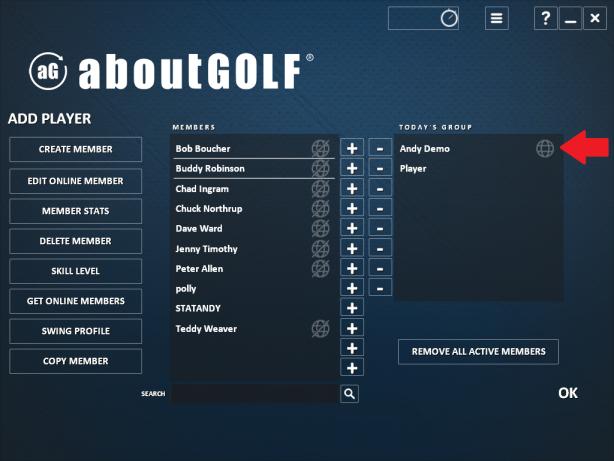Click Chad Ingram's offline globe icon
Viewport: 614px width, 461px height.
click(320, 188)
